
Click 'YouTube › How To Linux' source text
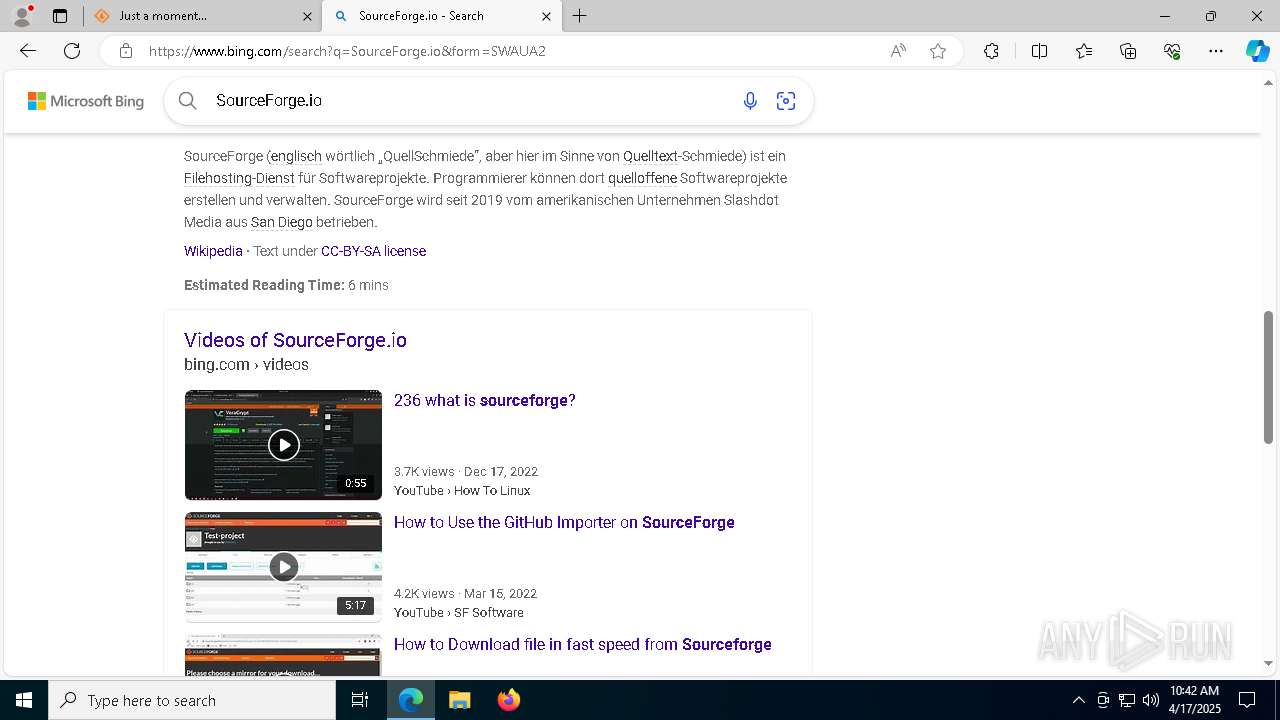(462, 490)
